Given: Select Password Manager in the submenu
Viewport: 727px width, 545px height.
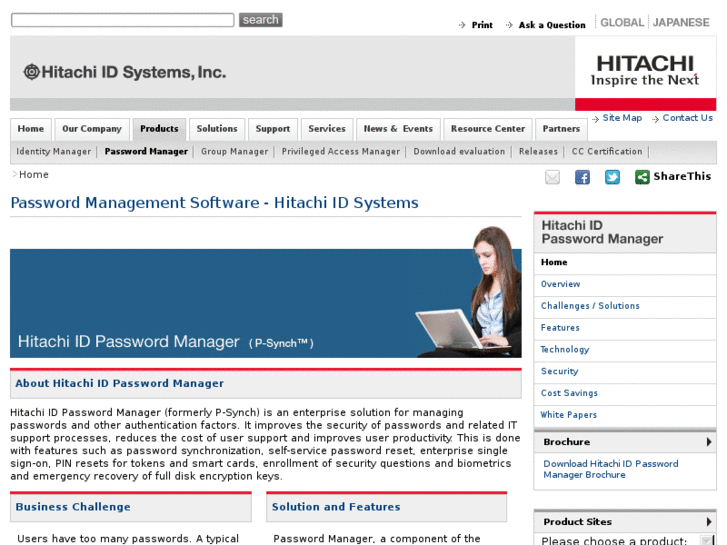Looking at the screenshot, I should 146,152.
